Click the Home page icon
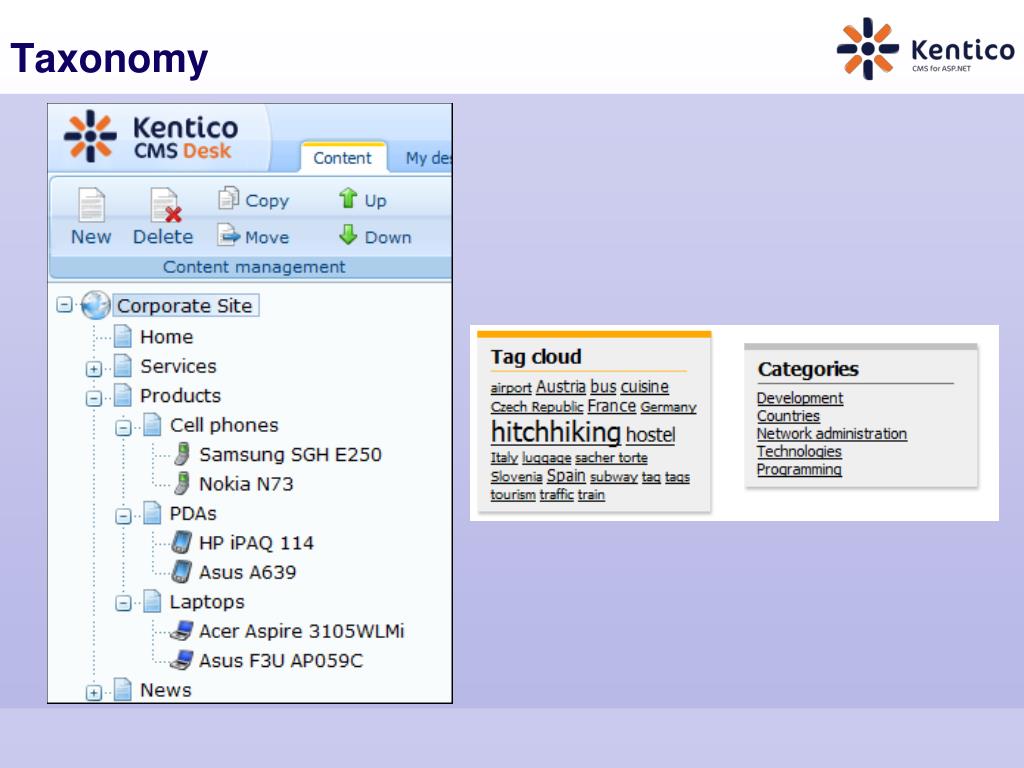This screenshot has height=768, width=1024. tap(123, 336)
